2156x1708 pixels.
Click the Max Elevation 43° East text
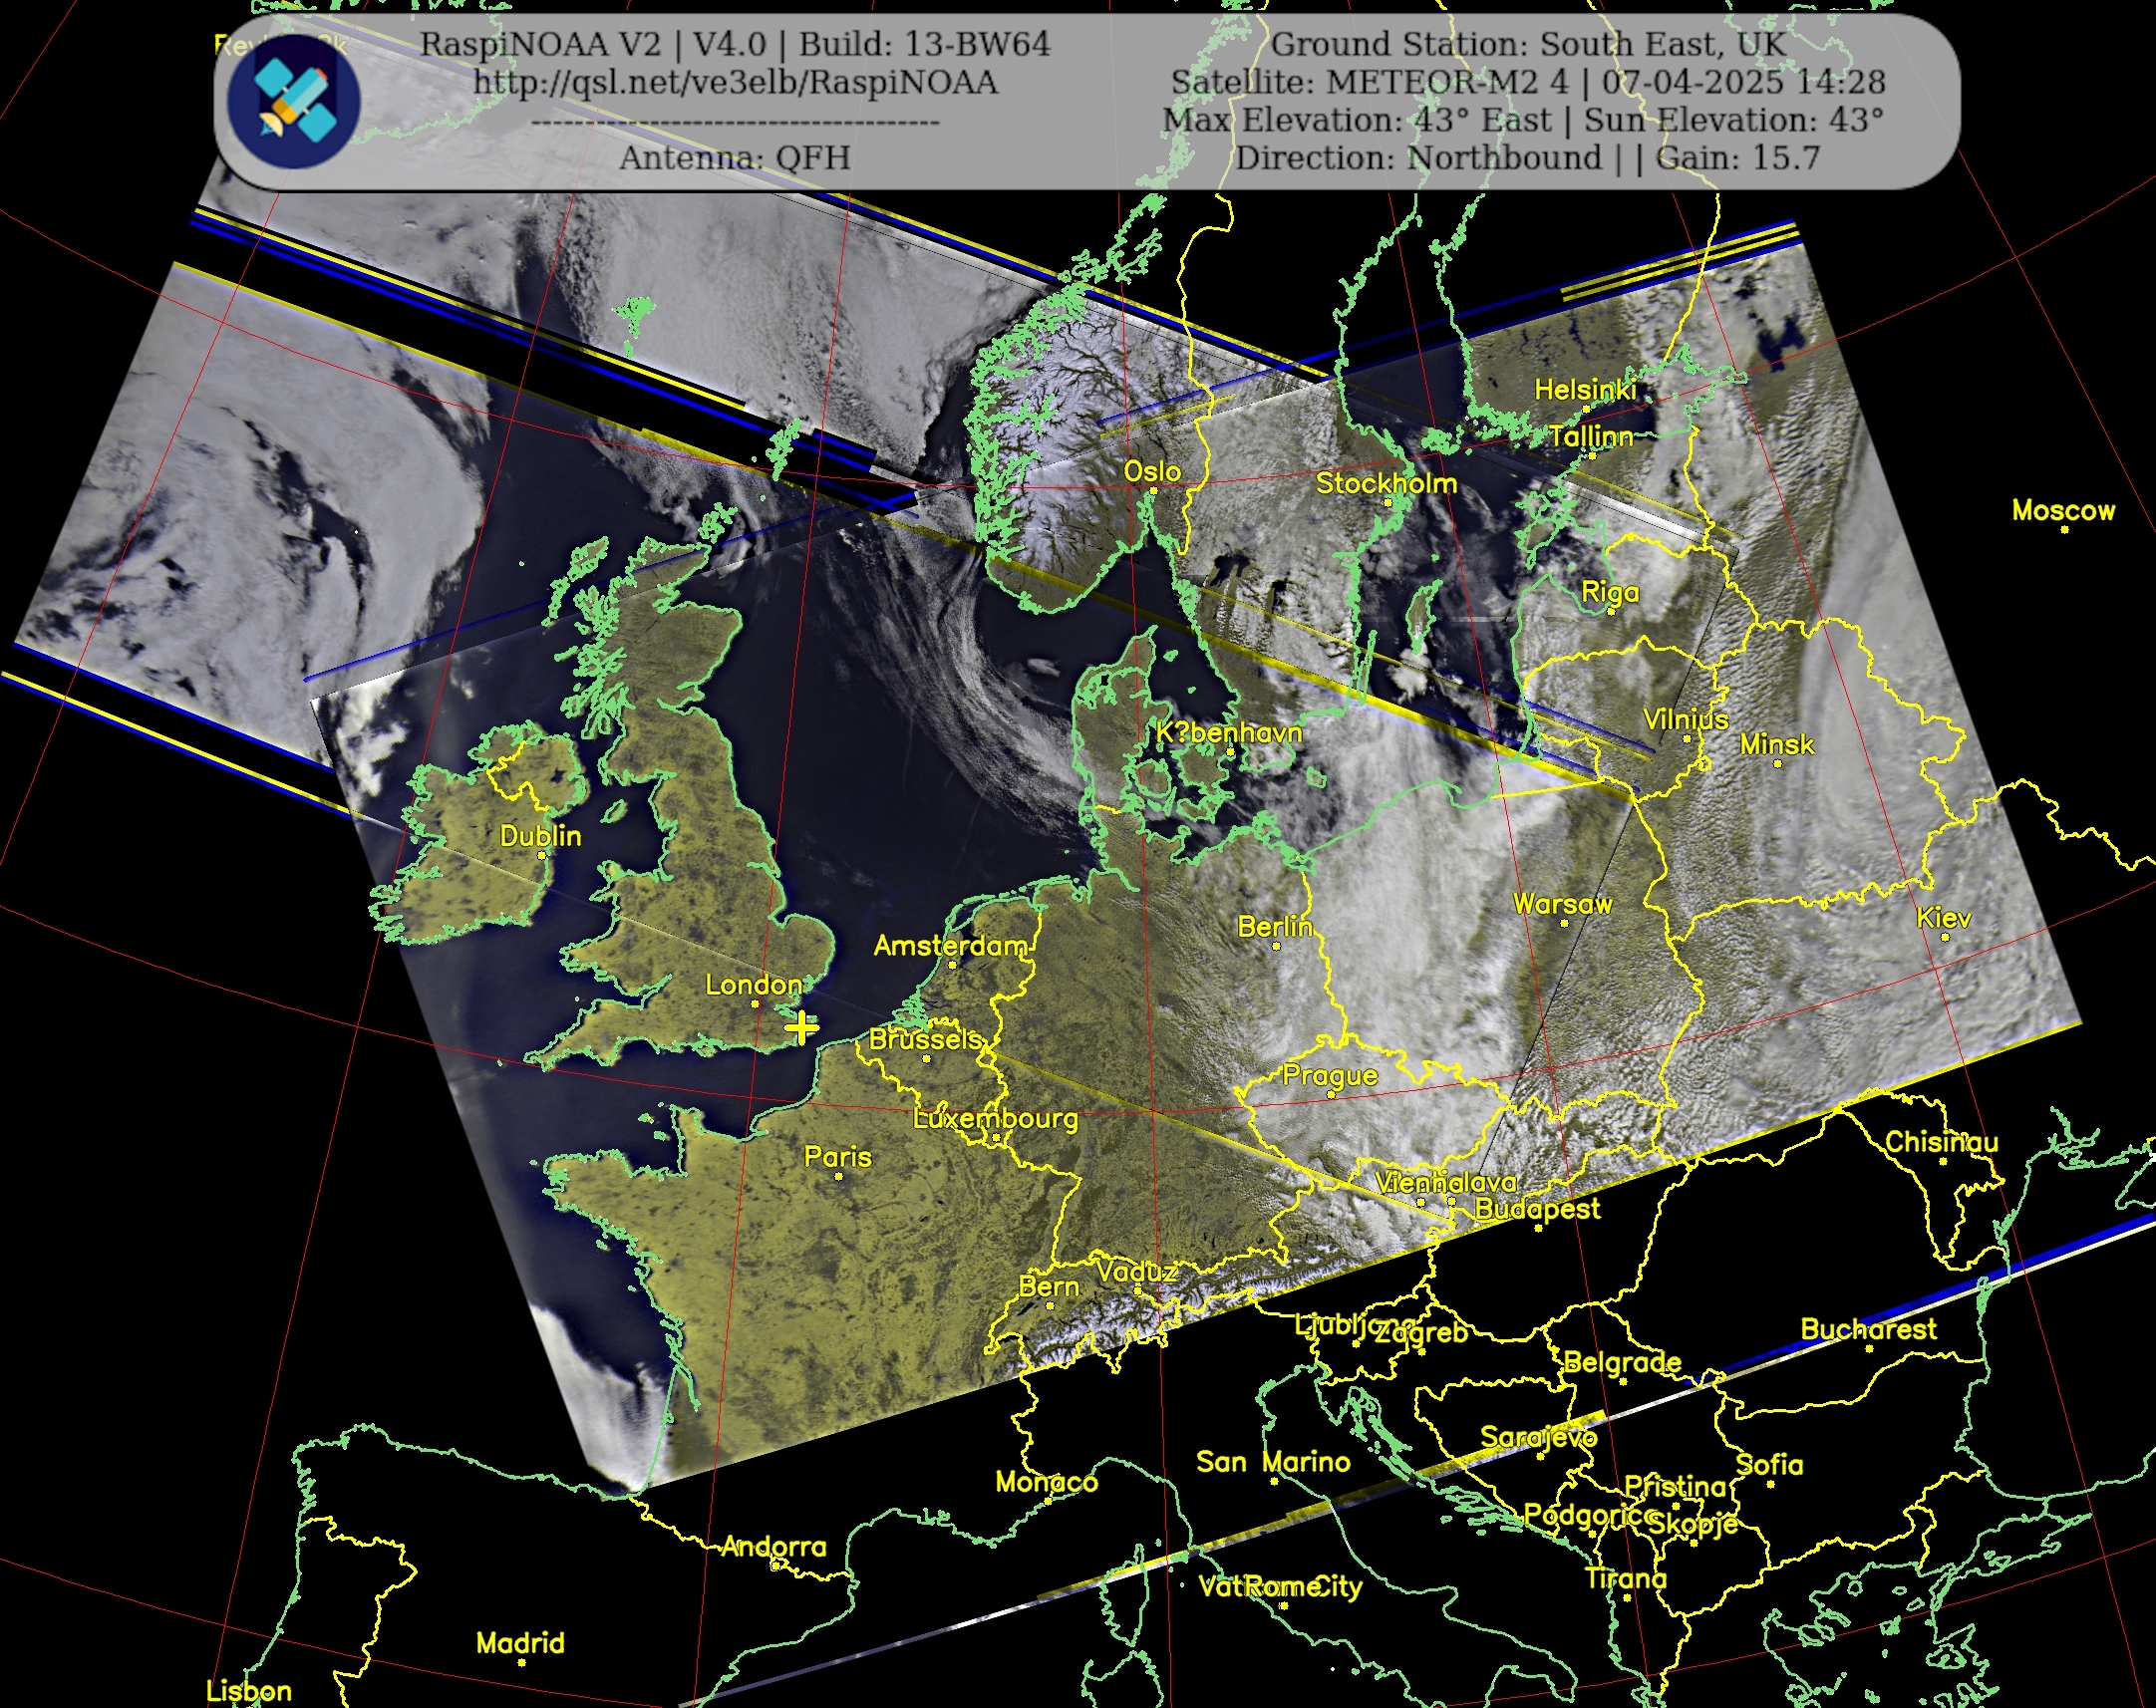[1357, 120]
